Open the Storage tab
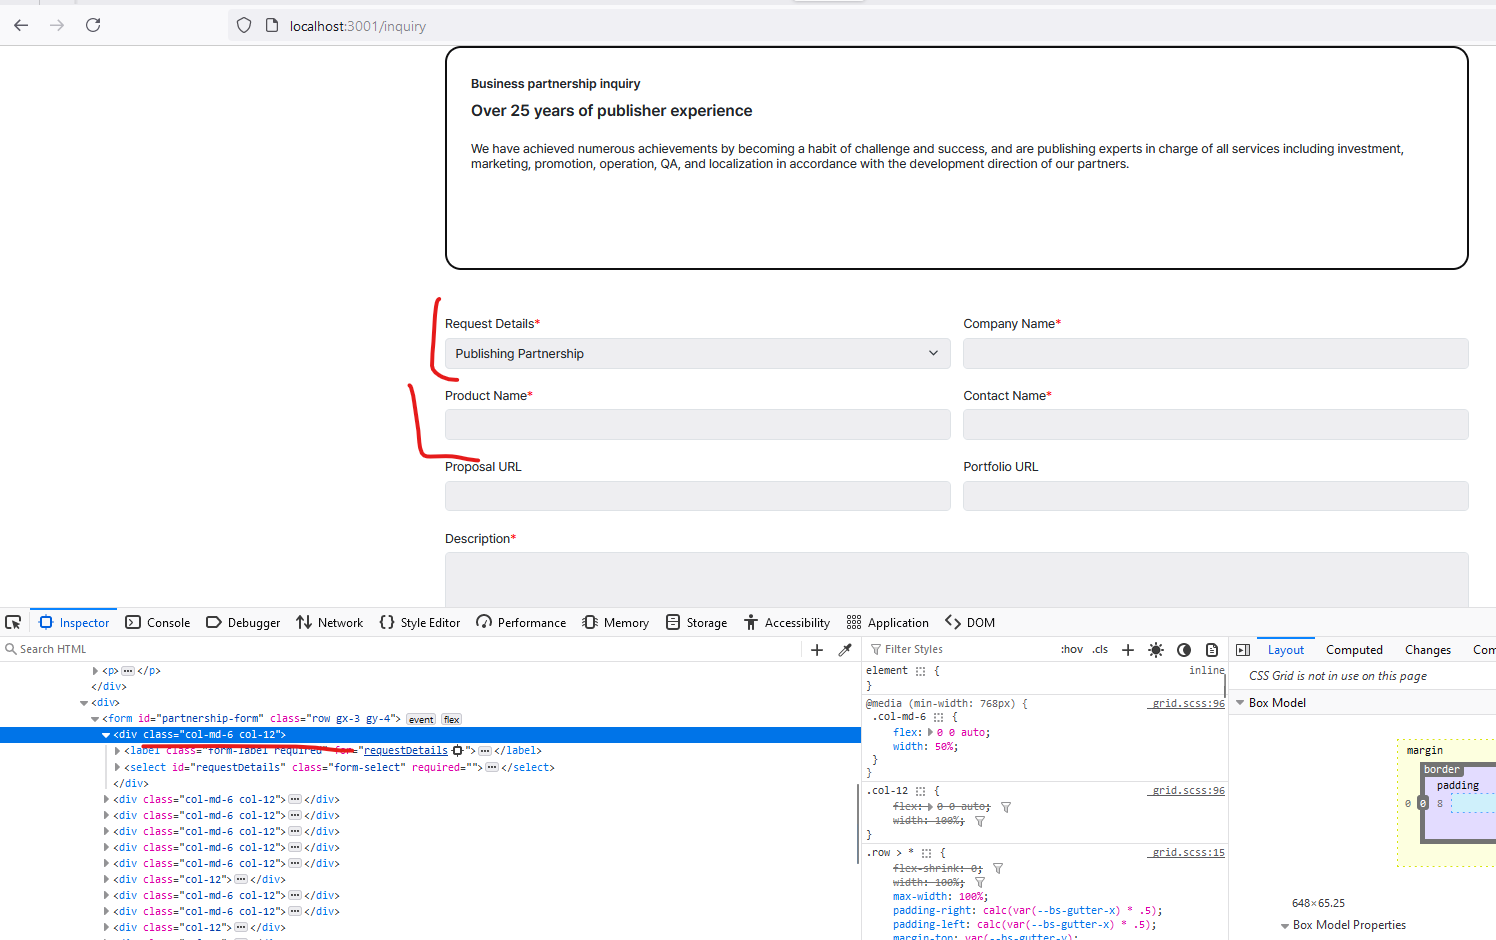 [697, 622]
